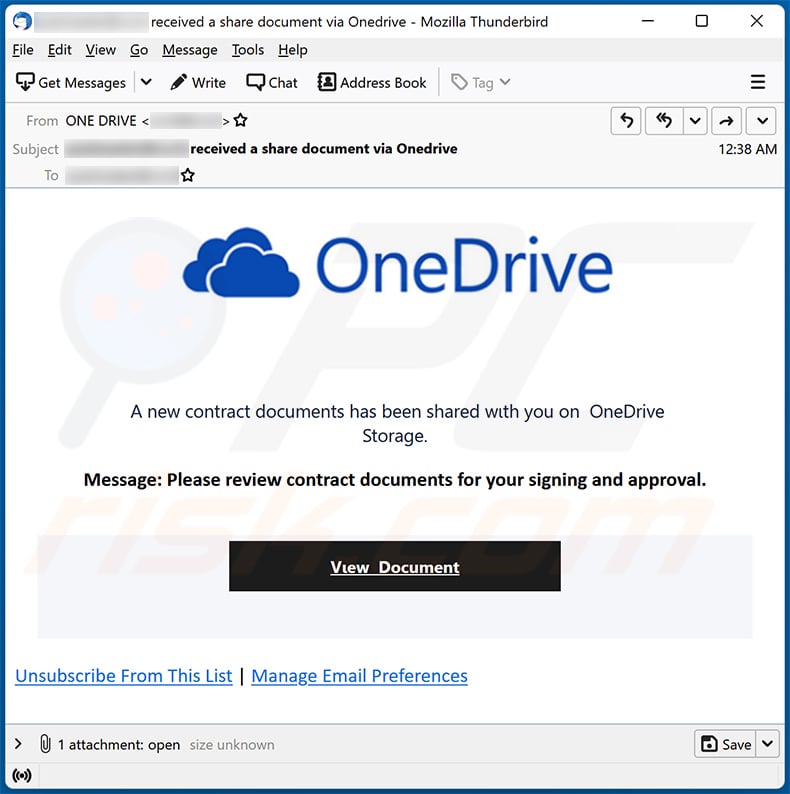Open the Get Messages dropdown arrow
Image resolution: width=790 pixels, height=794 pixels.
coord(146,82)
